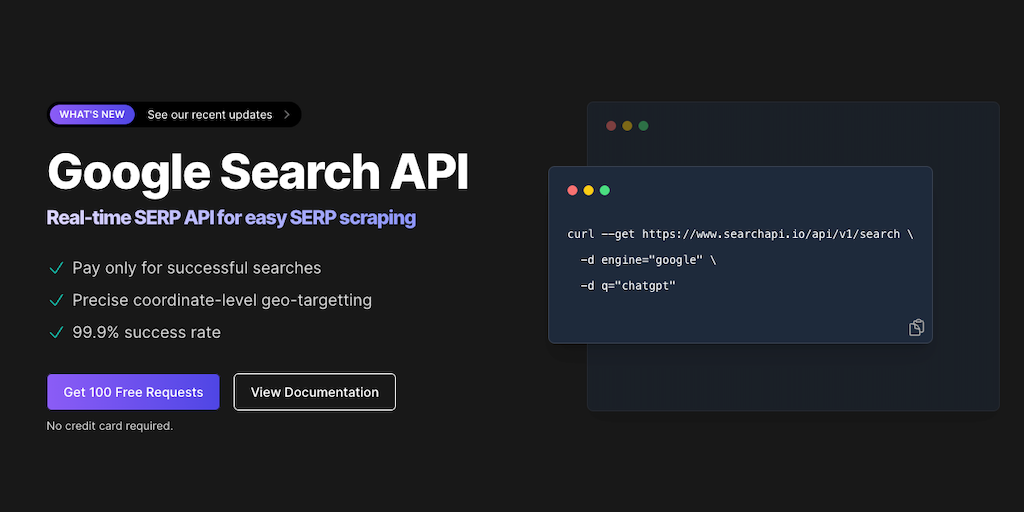Screen dimensions: 1024x512
Task: Click the checkmark beside 'Precise coordinate-level geo-targetting'
Action: click(x=56, y=300)
